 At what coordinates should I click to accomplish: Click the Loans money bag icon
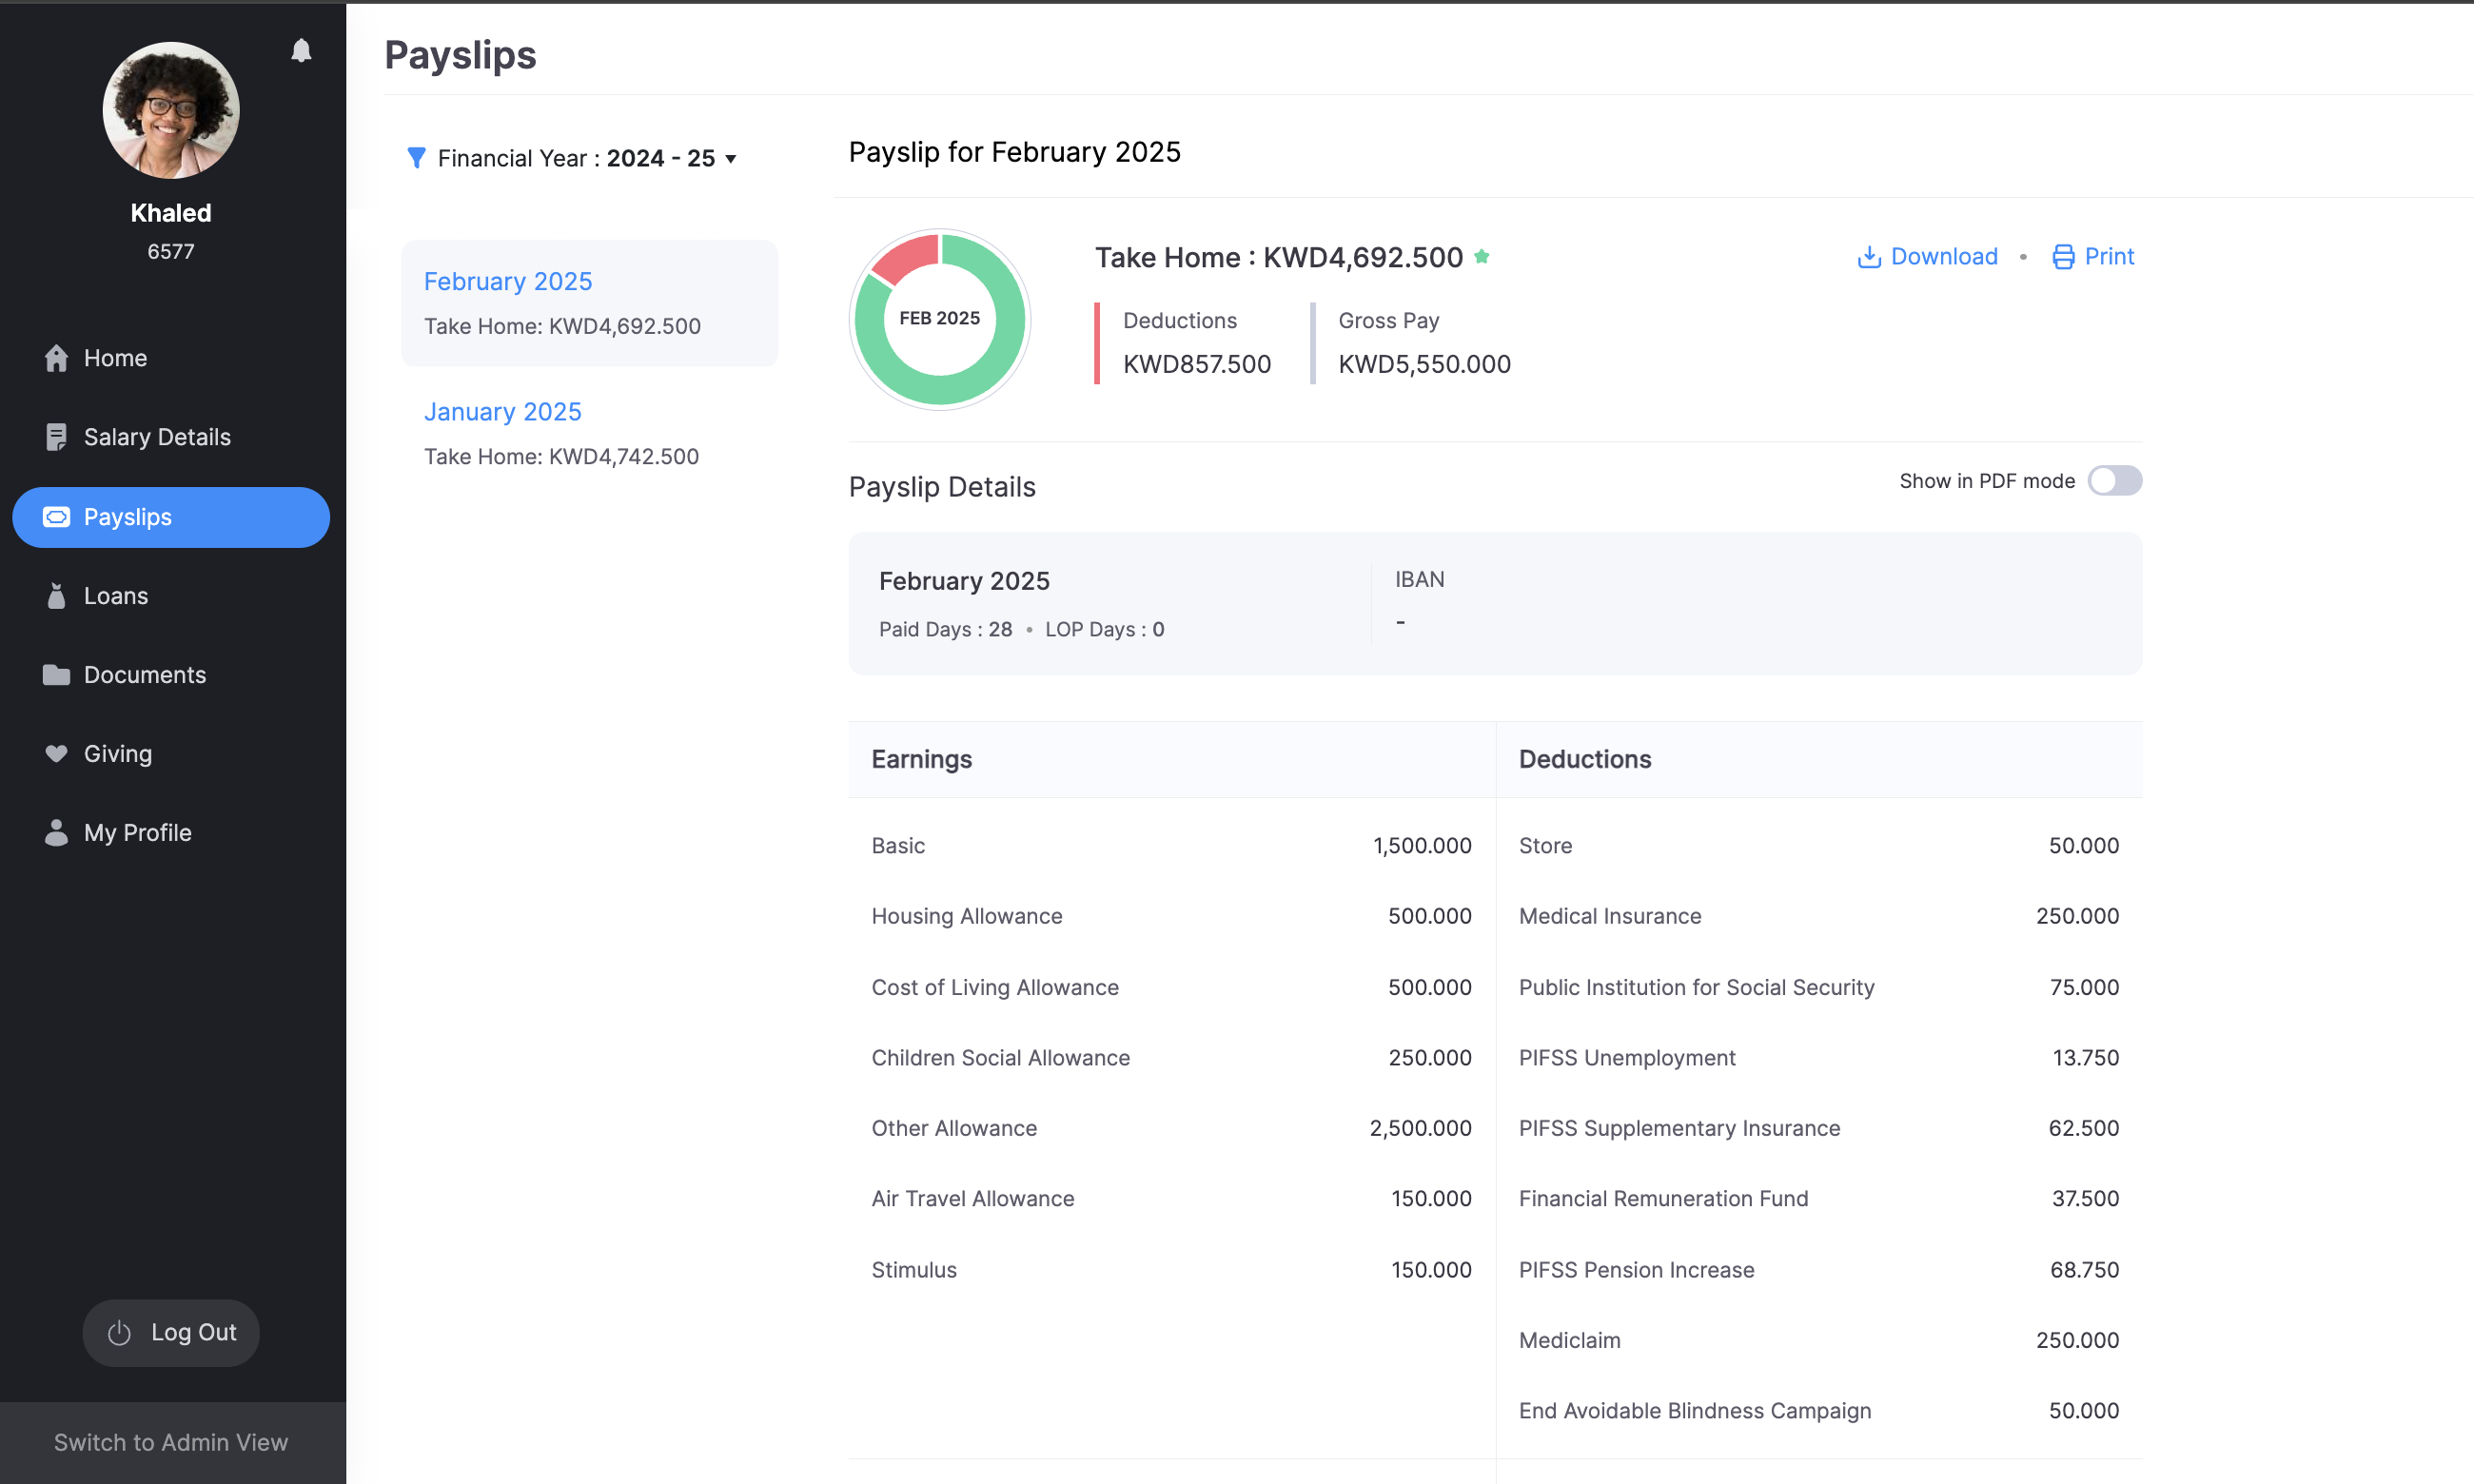tap(56, 596)
